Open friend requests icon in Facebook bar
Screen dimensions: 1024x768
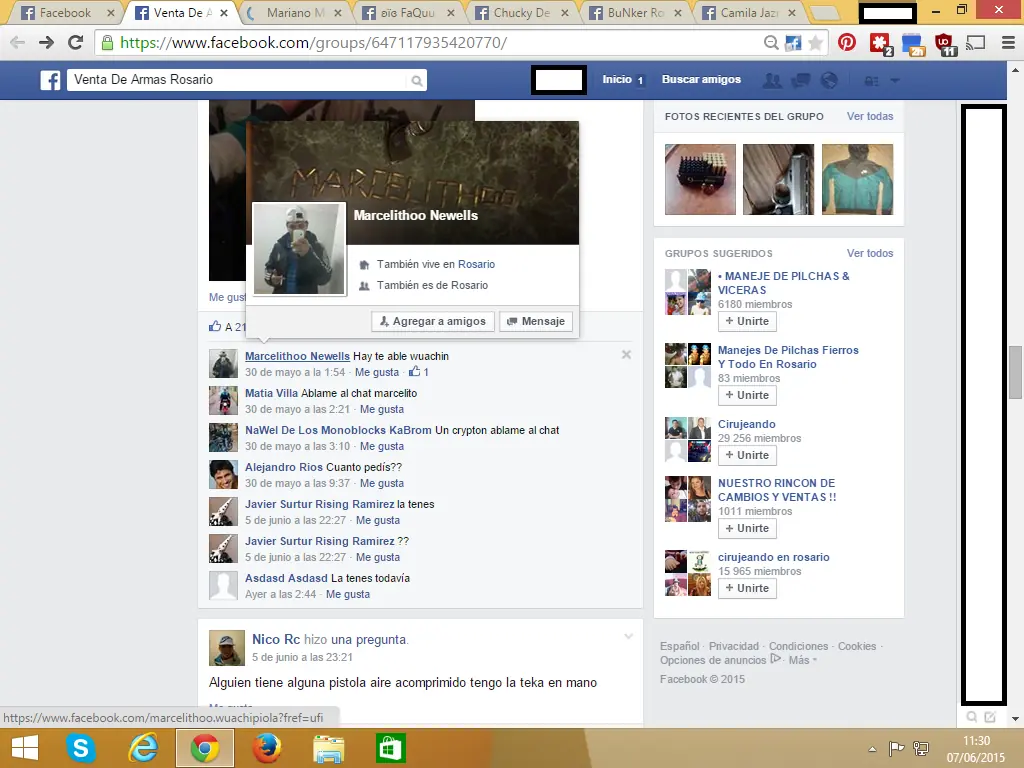tap(772, 80)
